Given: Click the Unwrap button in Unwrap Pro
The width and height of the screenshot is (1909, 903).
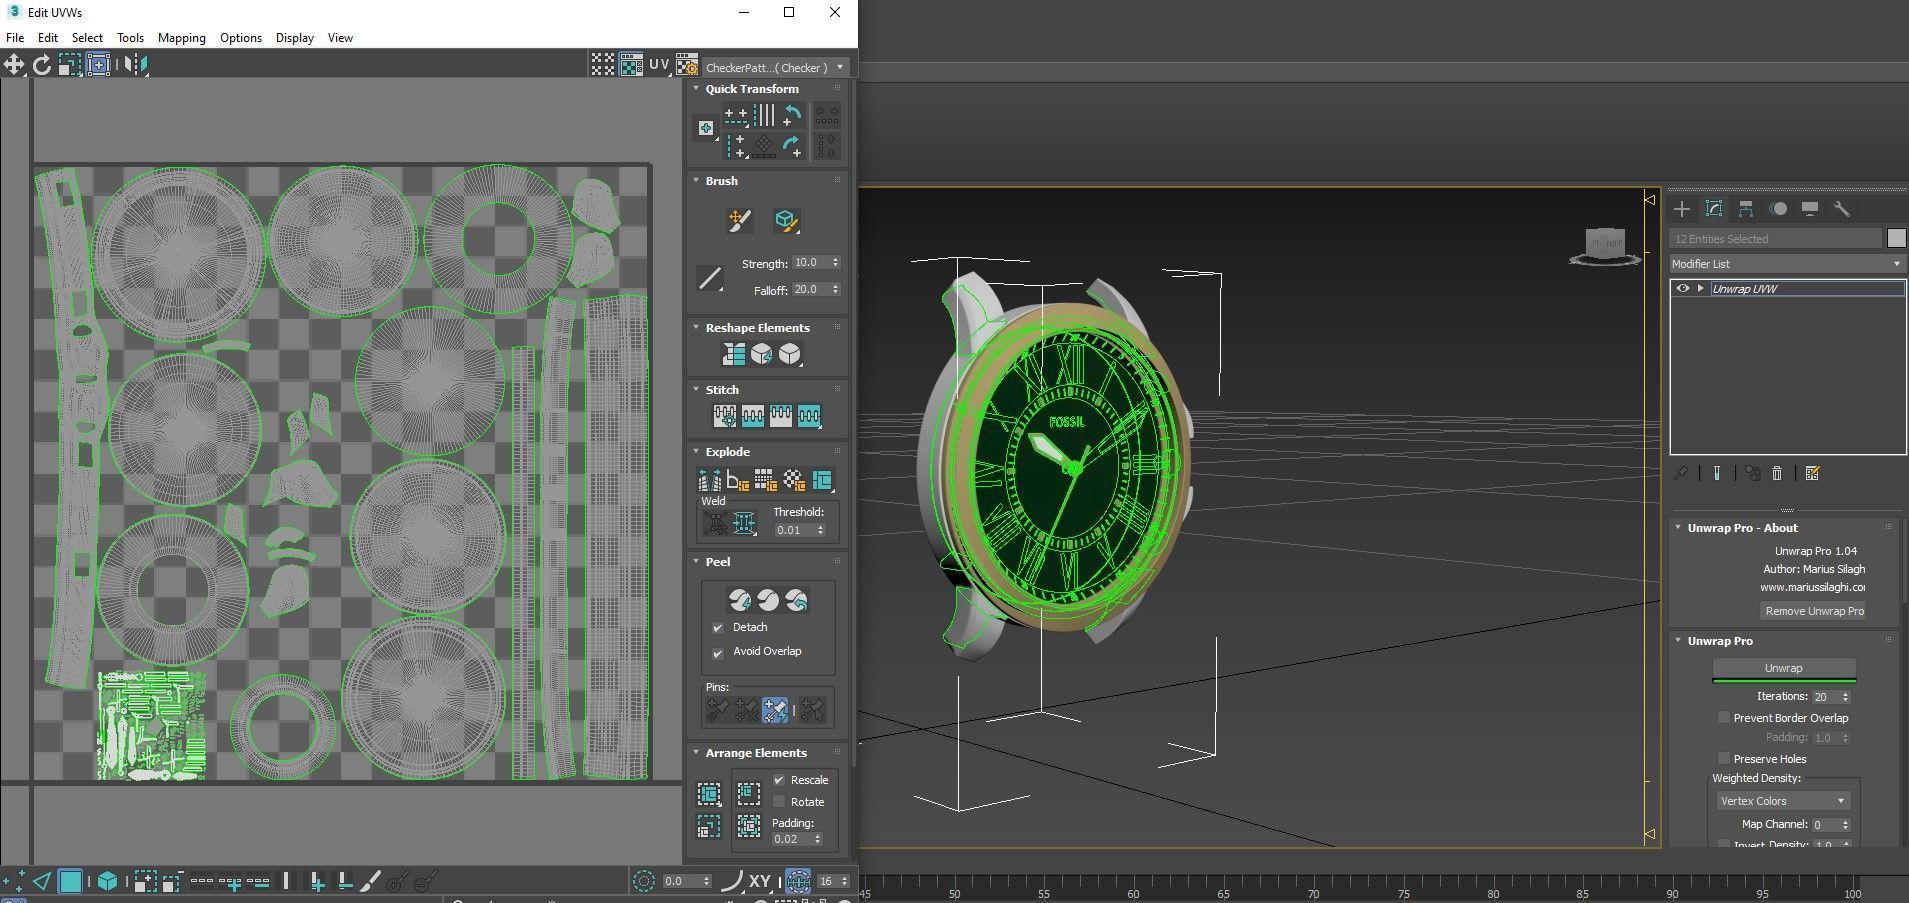Looking at the screenshot, I should tap(1784, 668).
